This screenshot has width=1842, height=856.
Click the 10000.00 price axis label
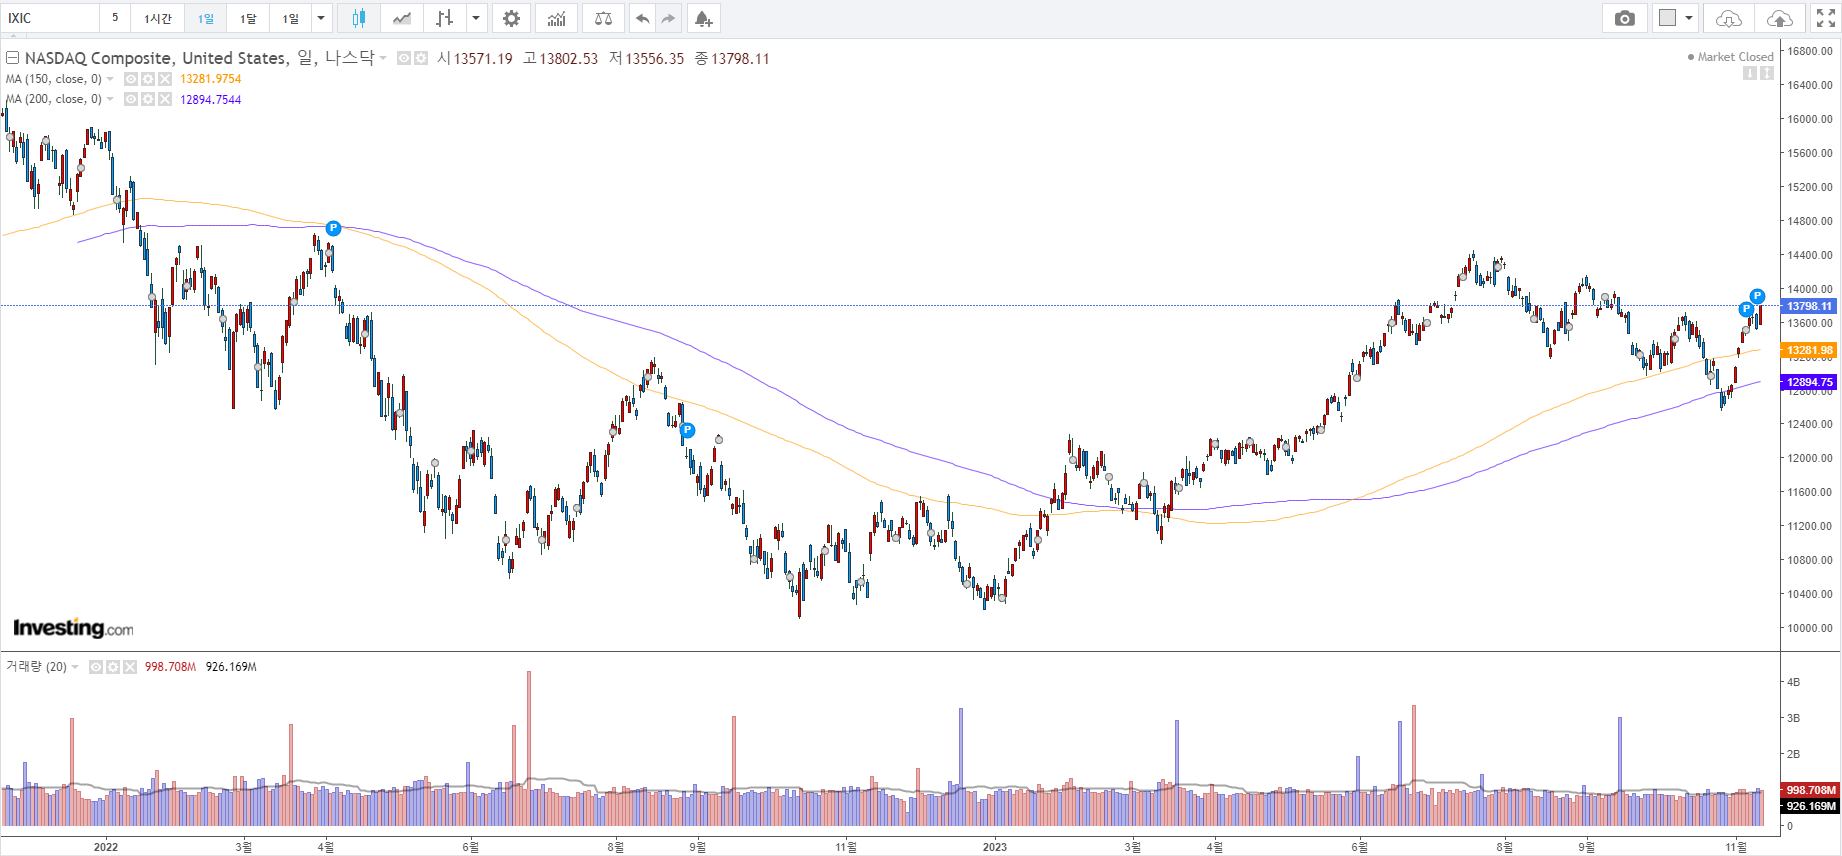tap(1811, 628)
